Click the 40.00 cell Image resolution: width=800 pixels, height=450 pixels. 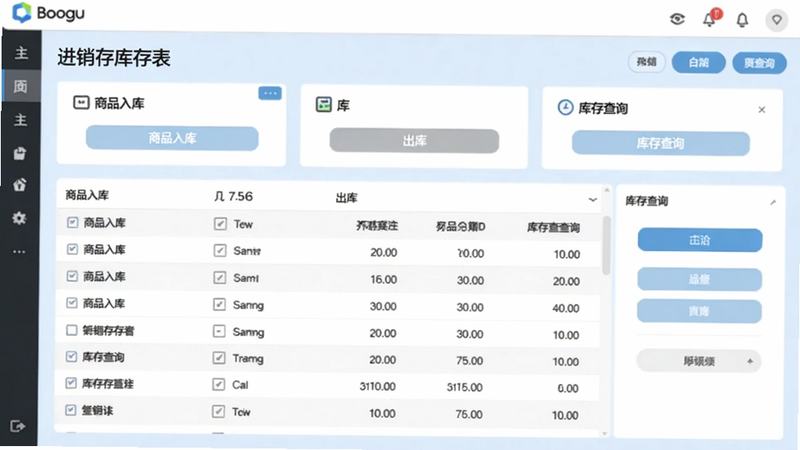coord(565,308)
